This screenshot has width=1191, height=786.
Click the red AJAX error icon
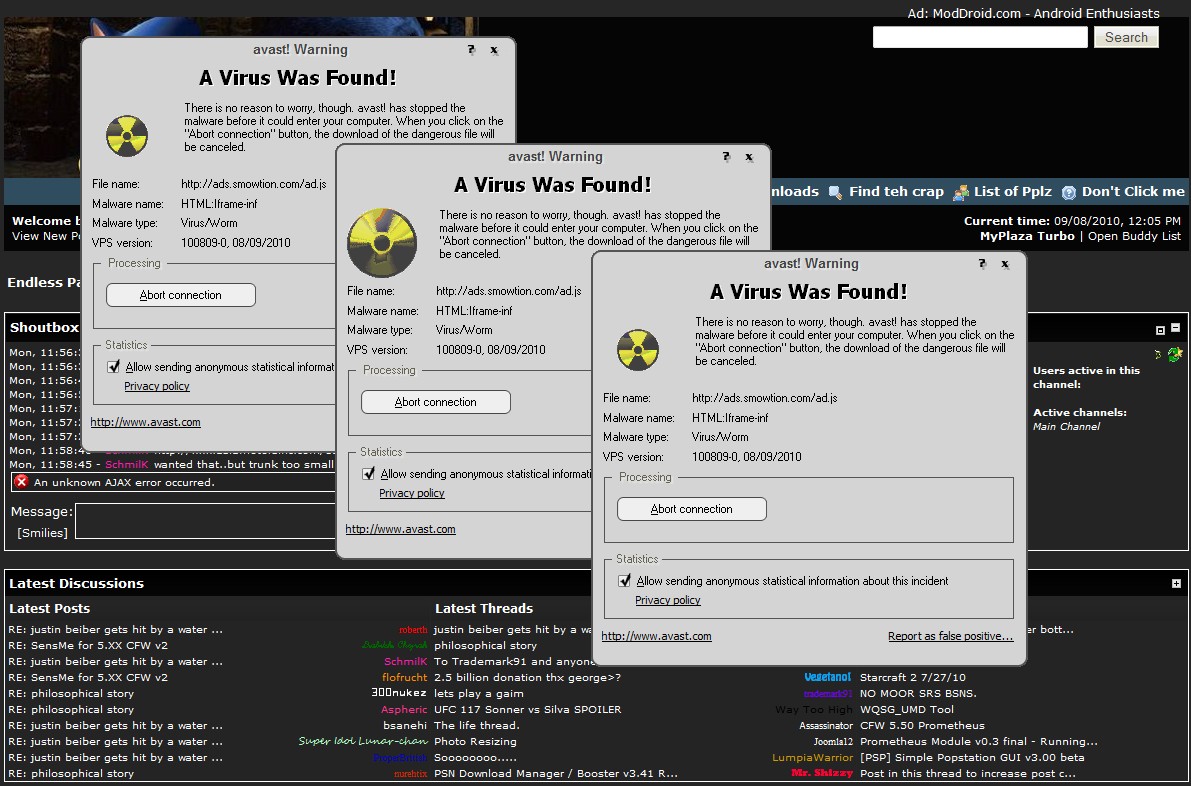21,482
